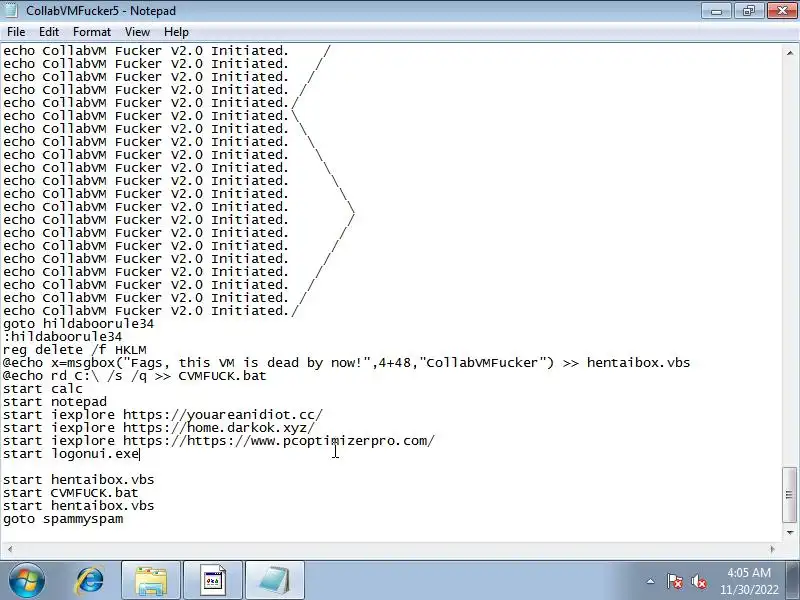Click the Notepad title bar icon
This screenshot has height=600, width=800.
11,10
